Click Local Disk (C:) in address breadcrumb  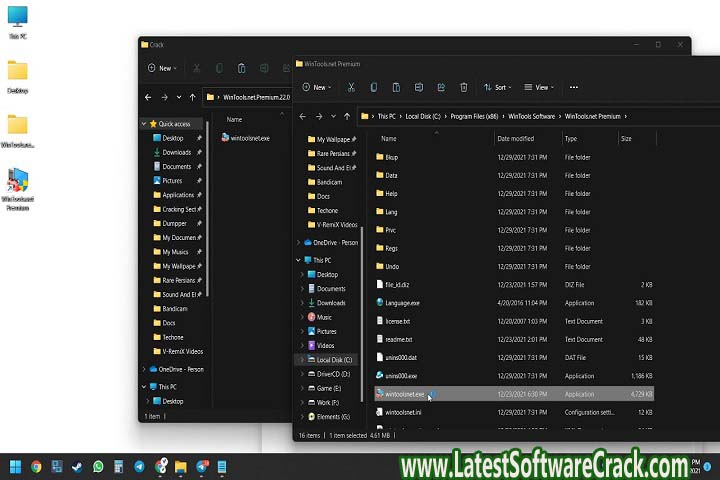pyautogui.click(x=423, y=117)
